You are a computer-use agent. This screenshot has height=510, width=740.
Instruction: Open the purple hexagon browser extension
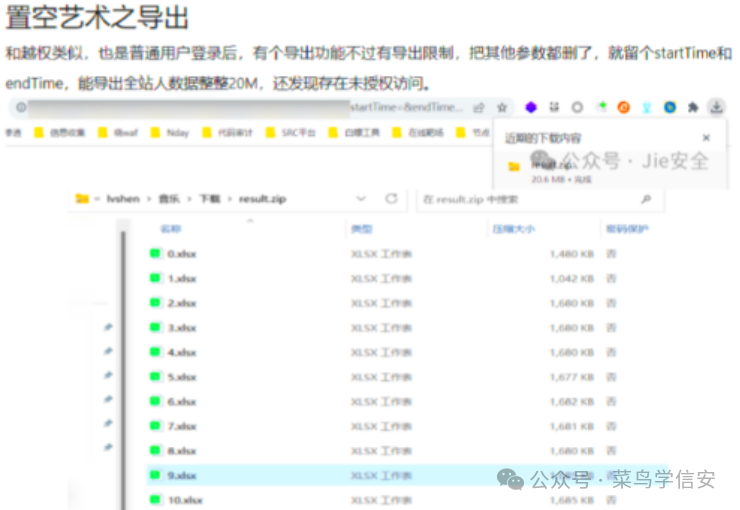coord(531,108)
